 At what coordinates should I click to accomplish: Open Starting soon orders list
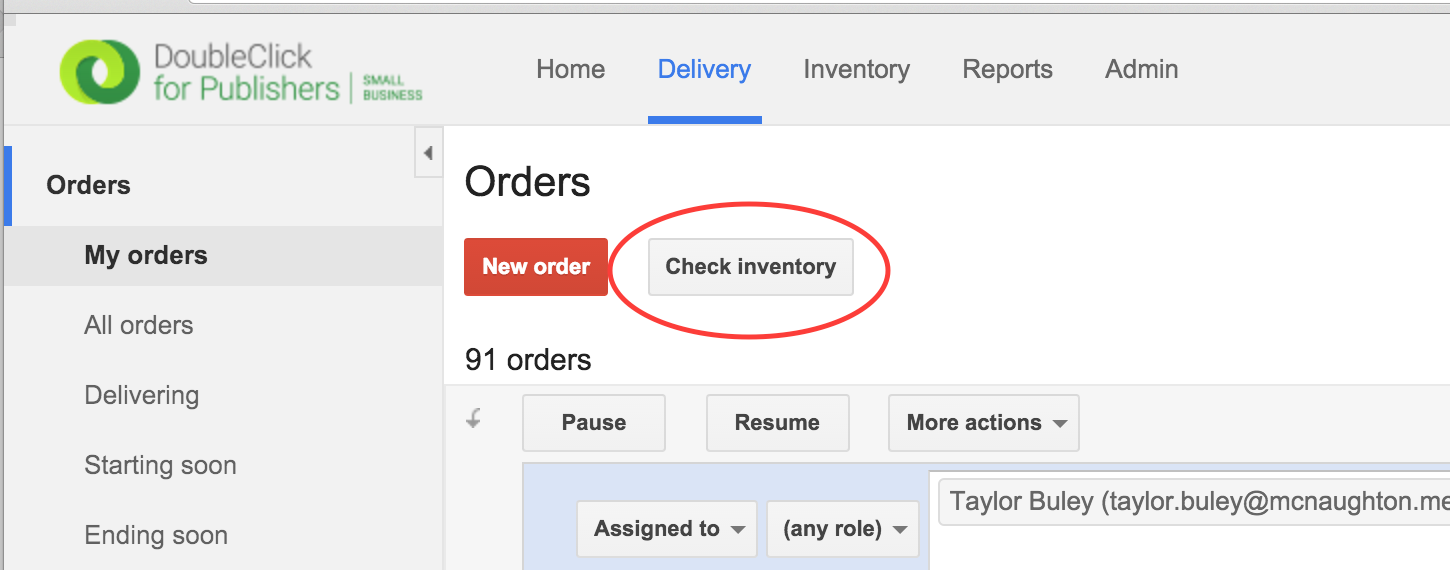tap(160, 465)
